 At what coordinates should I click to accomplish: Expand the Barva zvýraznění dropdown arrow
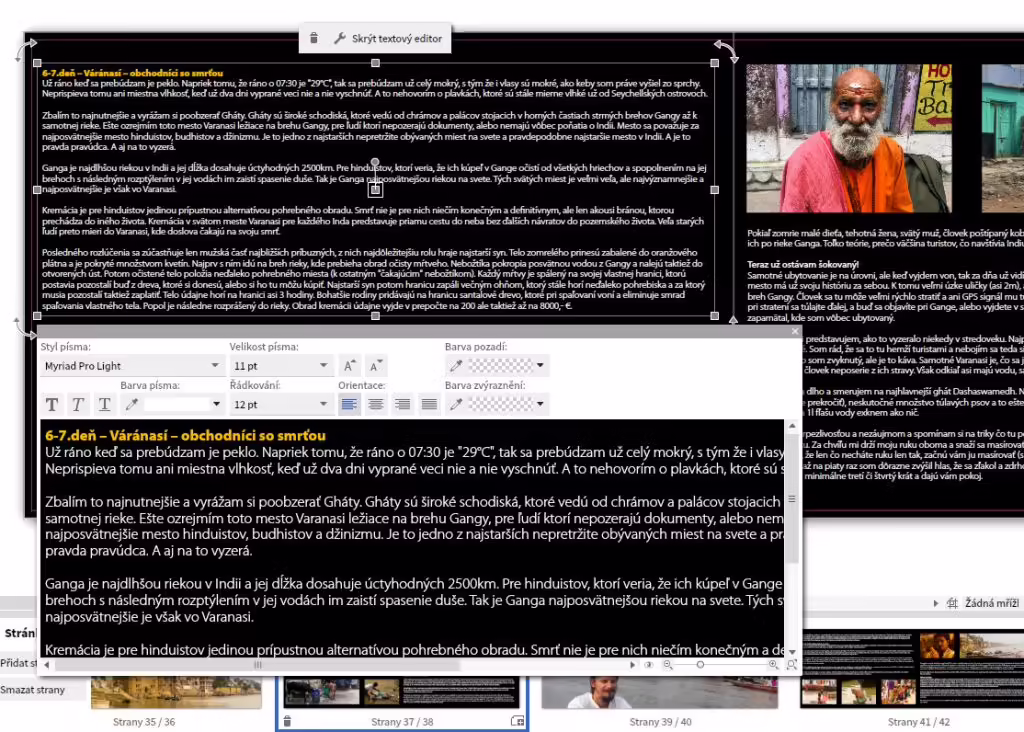(540, 404)
